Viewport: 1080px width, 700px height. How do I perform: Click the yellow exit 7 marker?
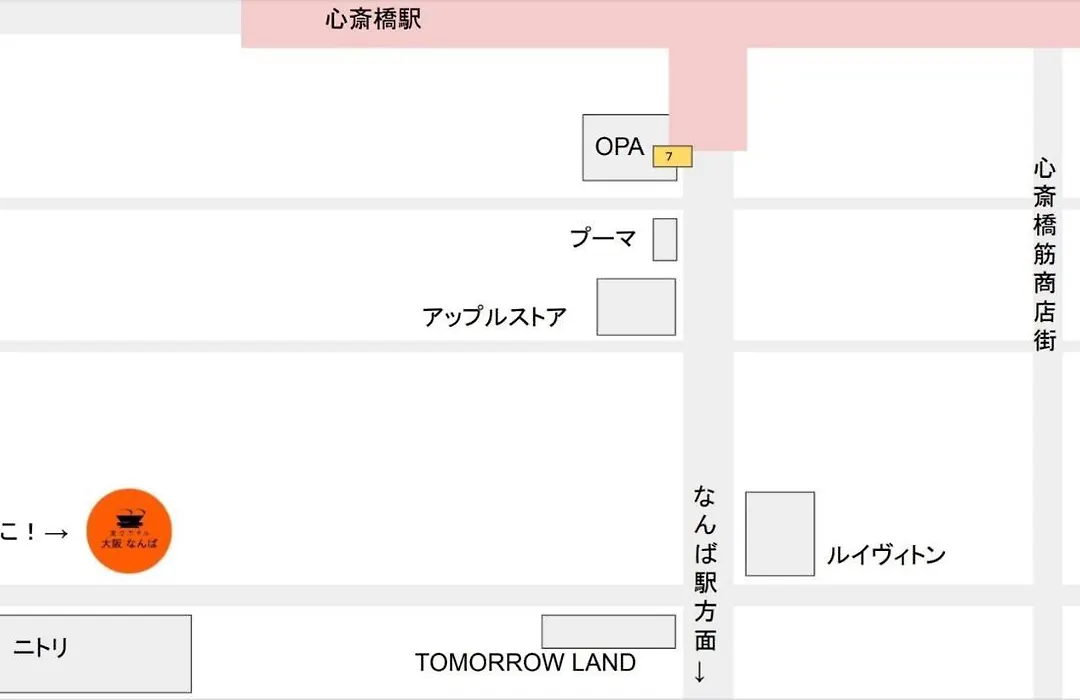point(672,156)
